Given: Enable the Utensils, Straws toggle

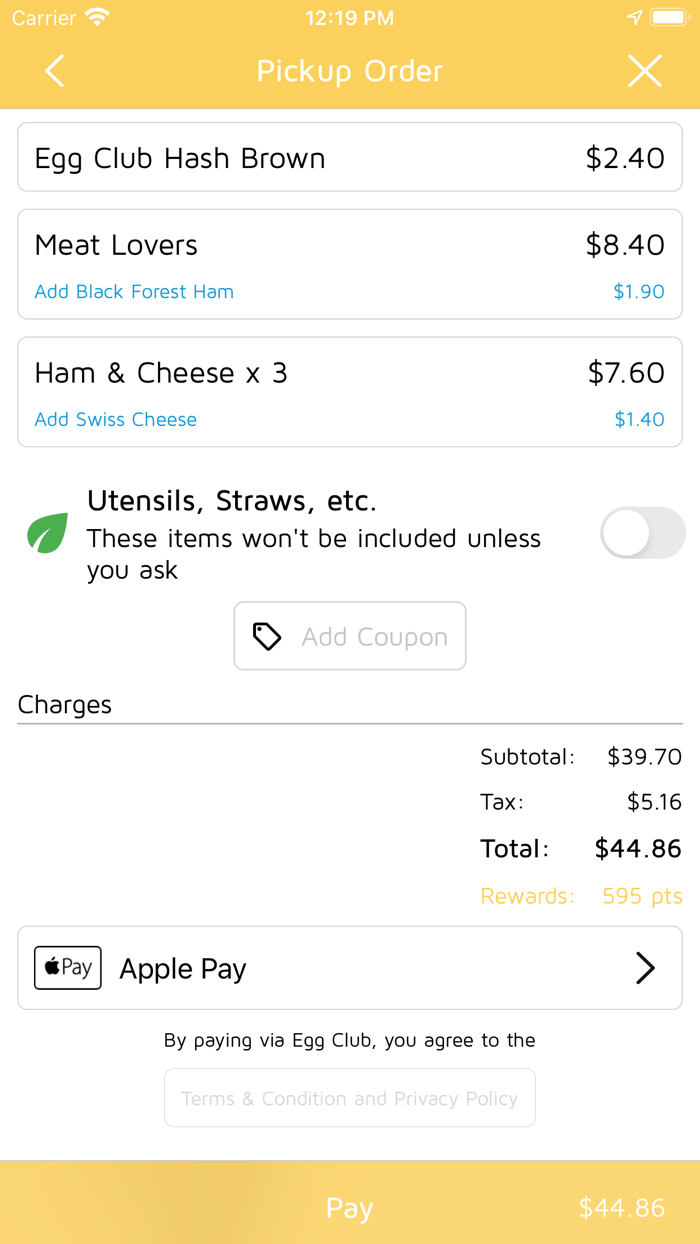Looking at the screenshot, I should tap(642, 533).
